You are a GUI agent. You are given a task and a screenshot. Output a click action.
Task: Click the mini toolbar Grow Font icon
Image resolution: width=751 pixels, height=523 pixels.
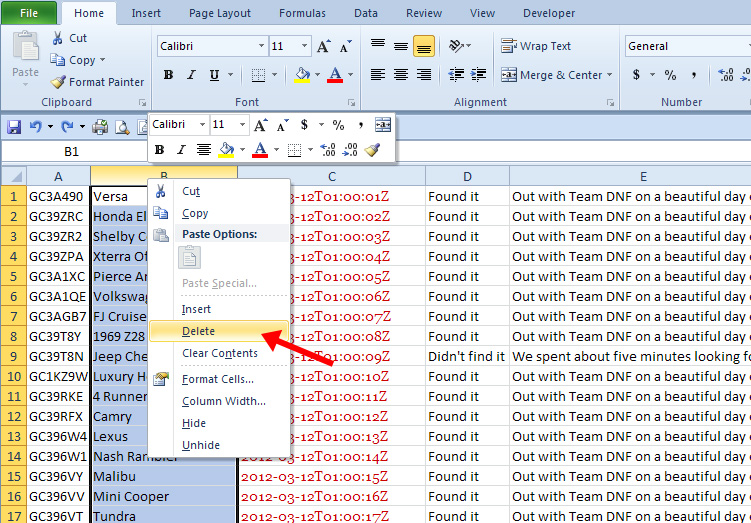click(x=261, y=125)
